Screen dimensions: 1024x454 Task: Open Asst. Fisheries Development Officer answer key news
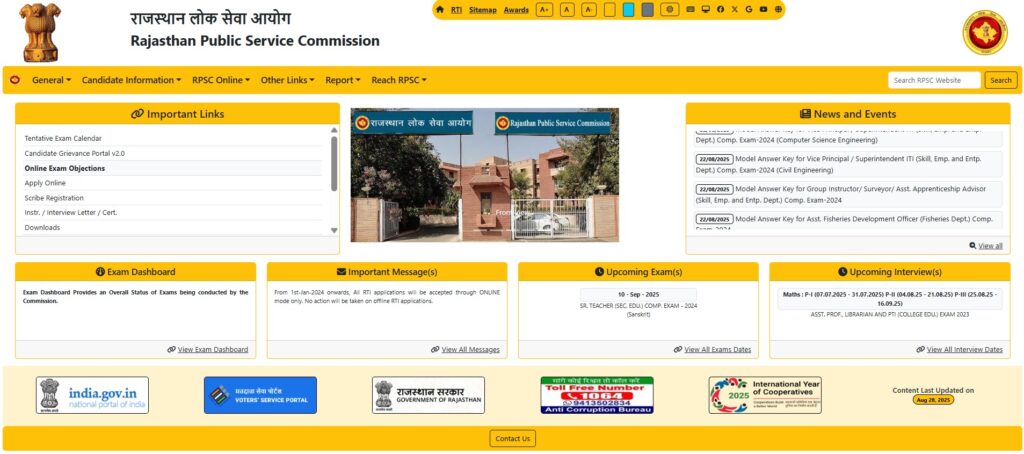(848, 220)
